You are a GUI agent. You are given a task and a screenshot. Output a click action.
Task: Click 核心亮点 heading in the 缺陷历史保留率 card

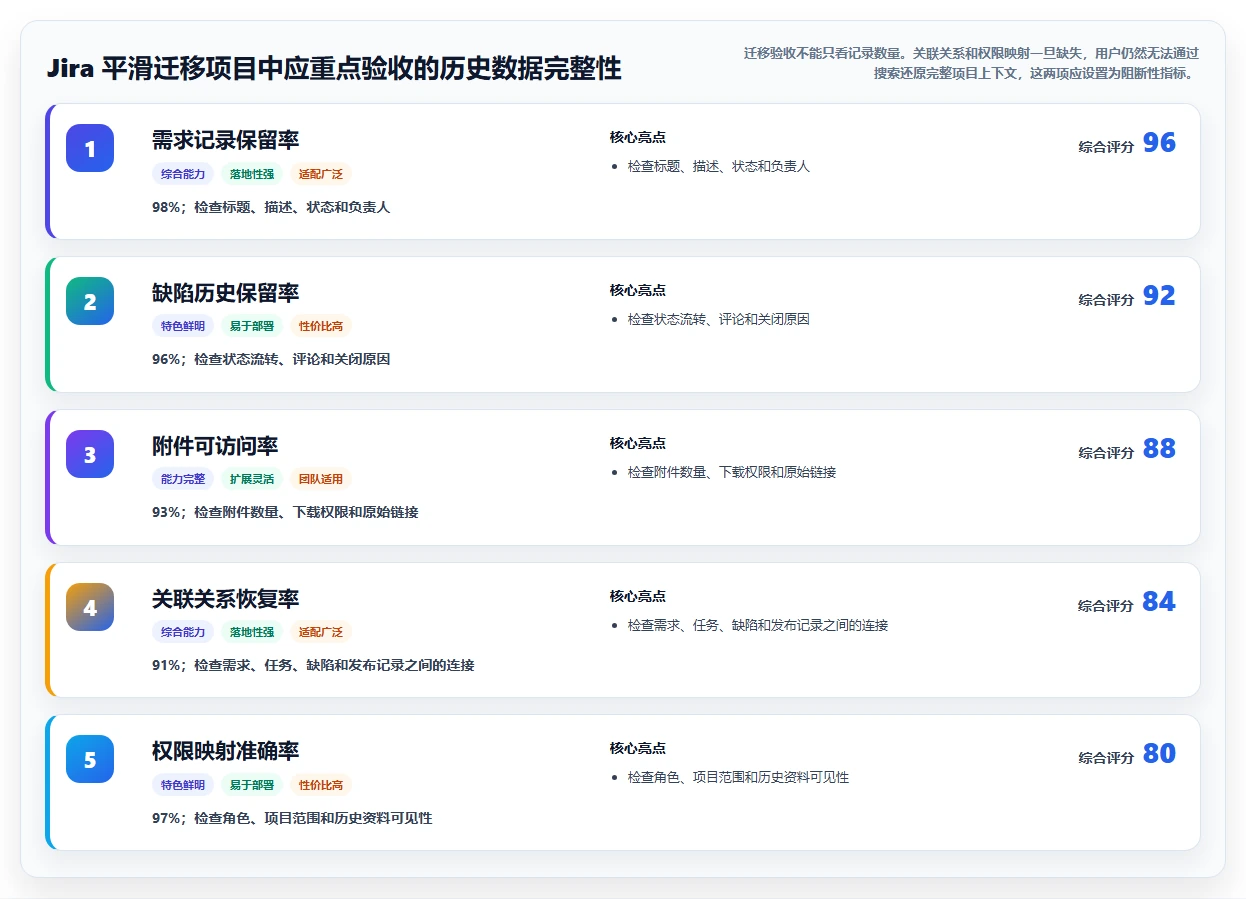pos(637,290)
